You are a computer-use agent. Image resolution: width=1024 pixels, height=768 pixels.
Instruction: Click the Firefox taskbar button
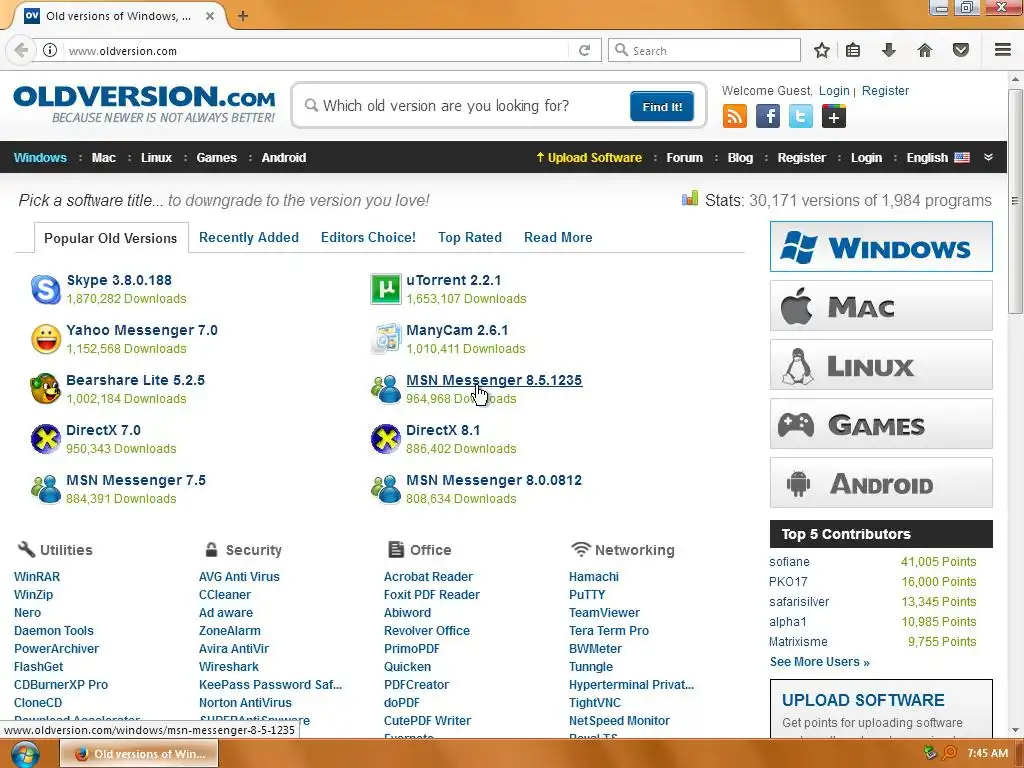[x=139, y=754]
